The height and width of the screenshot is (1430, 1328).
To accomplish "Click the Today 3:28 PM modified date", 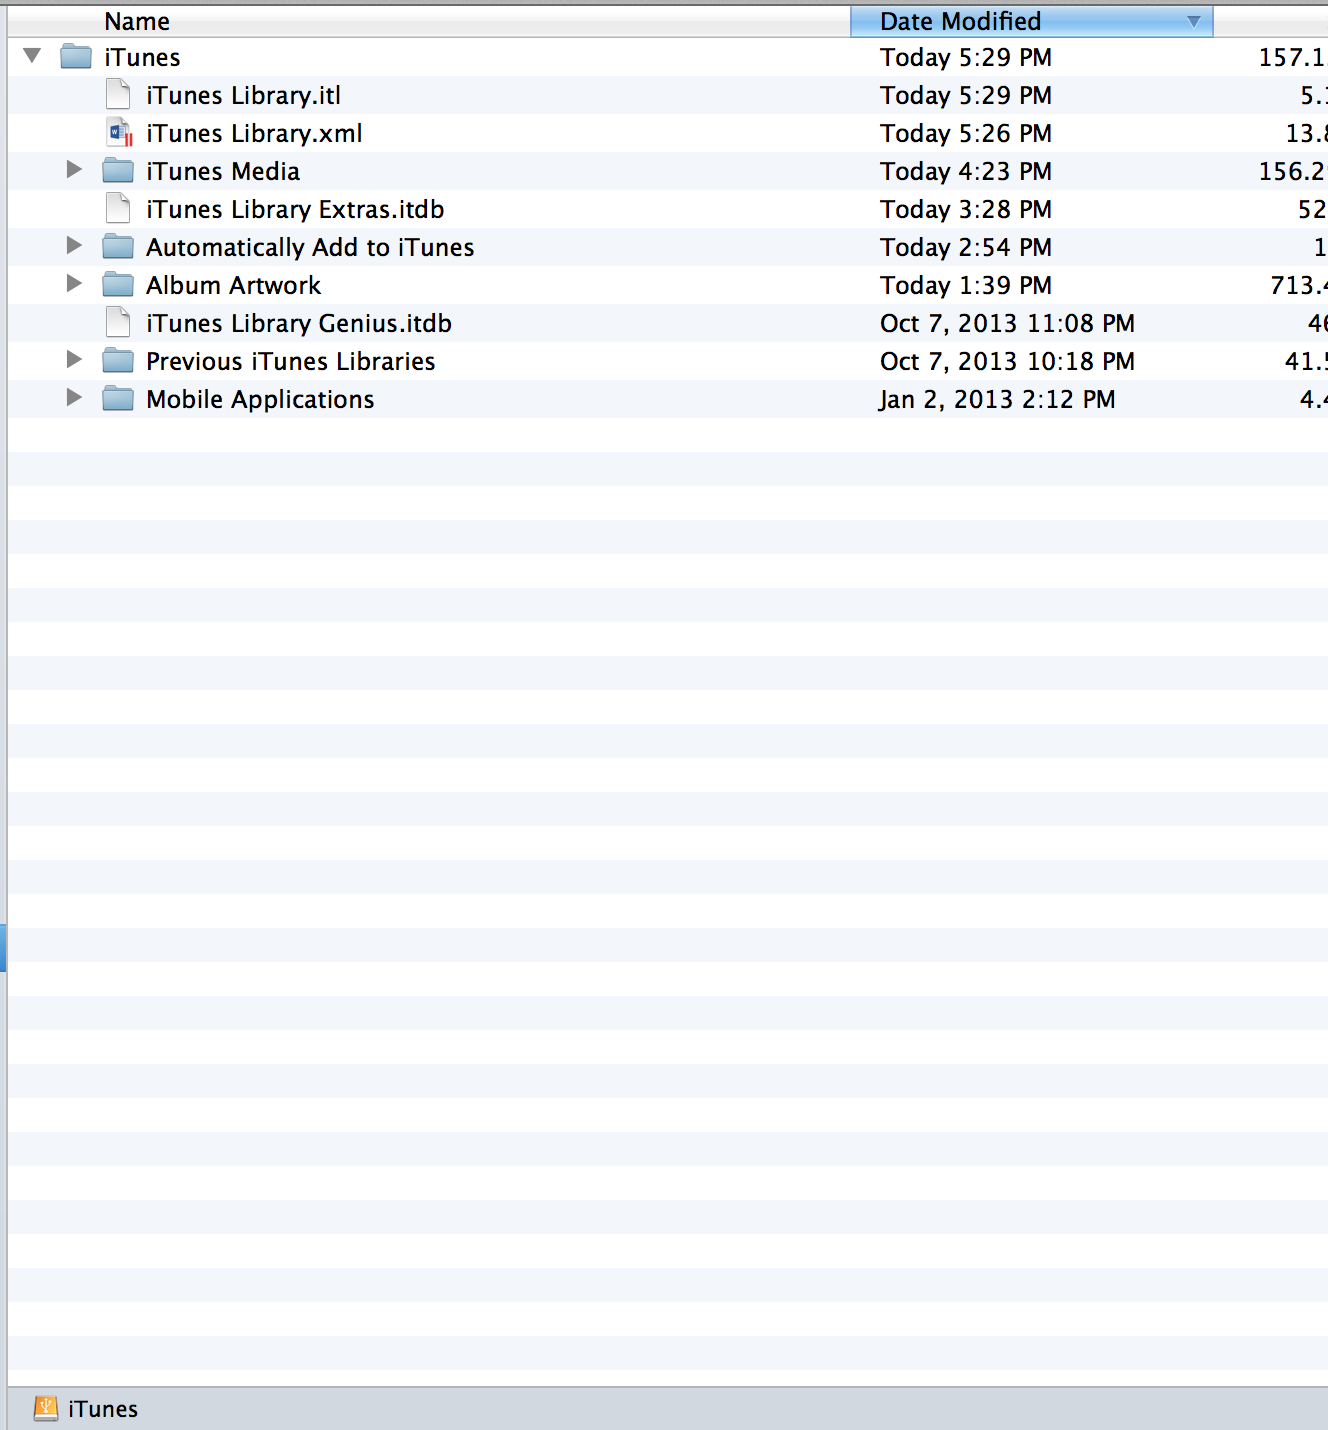I will (x=966, y=209).
